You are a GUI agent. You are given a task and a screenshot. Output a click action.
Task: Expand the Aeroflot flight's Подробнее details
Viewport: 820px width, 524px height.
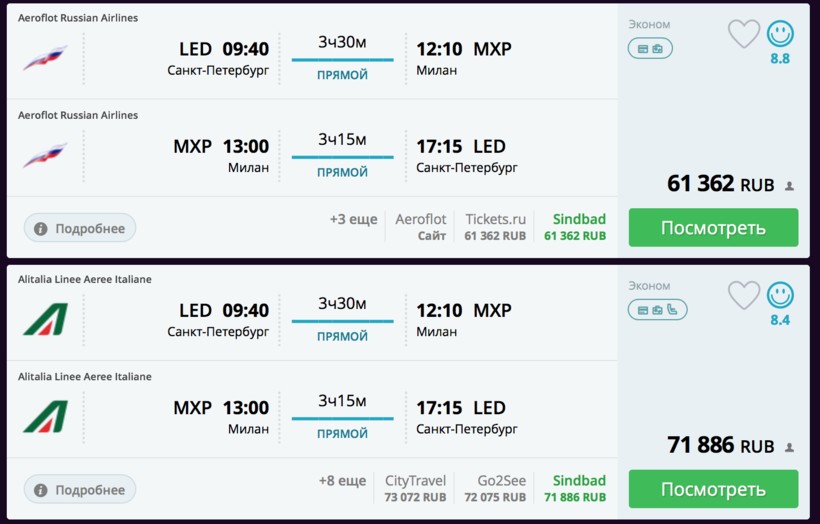80,228
